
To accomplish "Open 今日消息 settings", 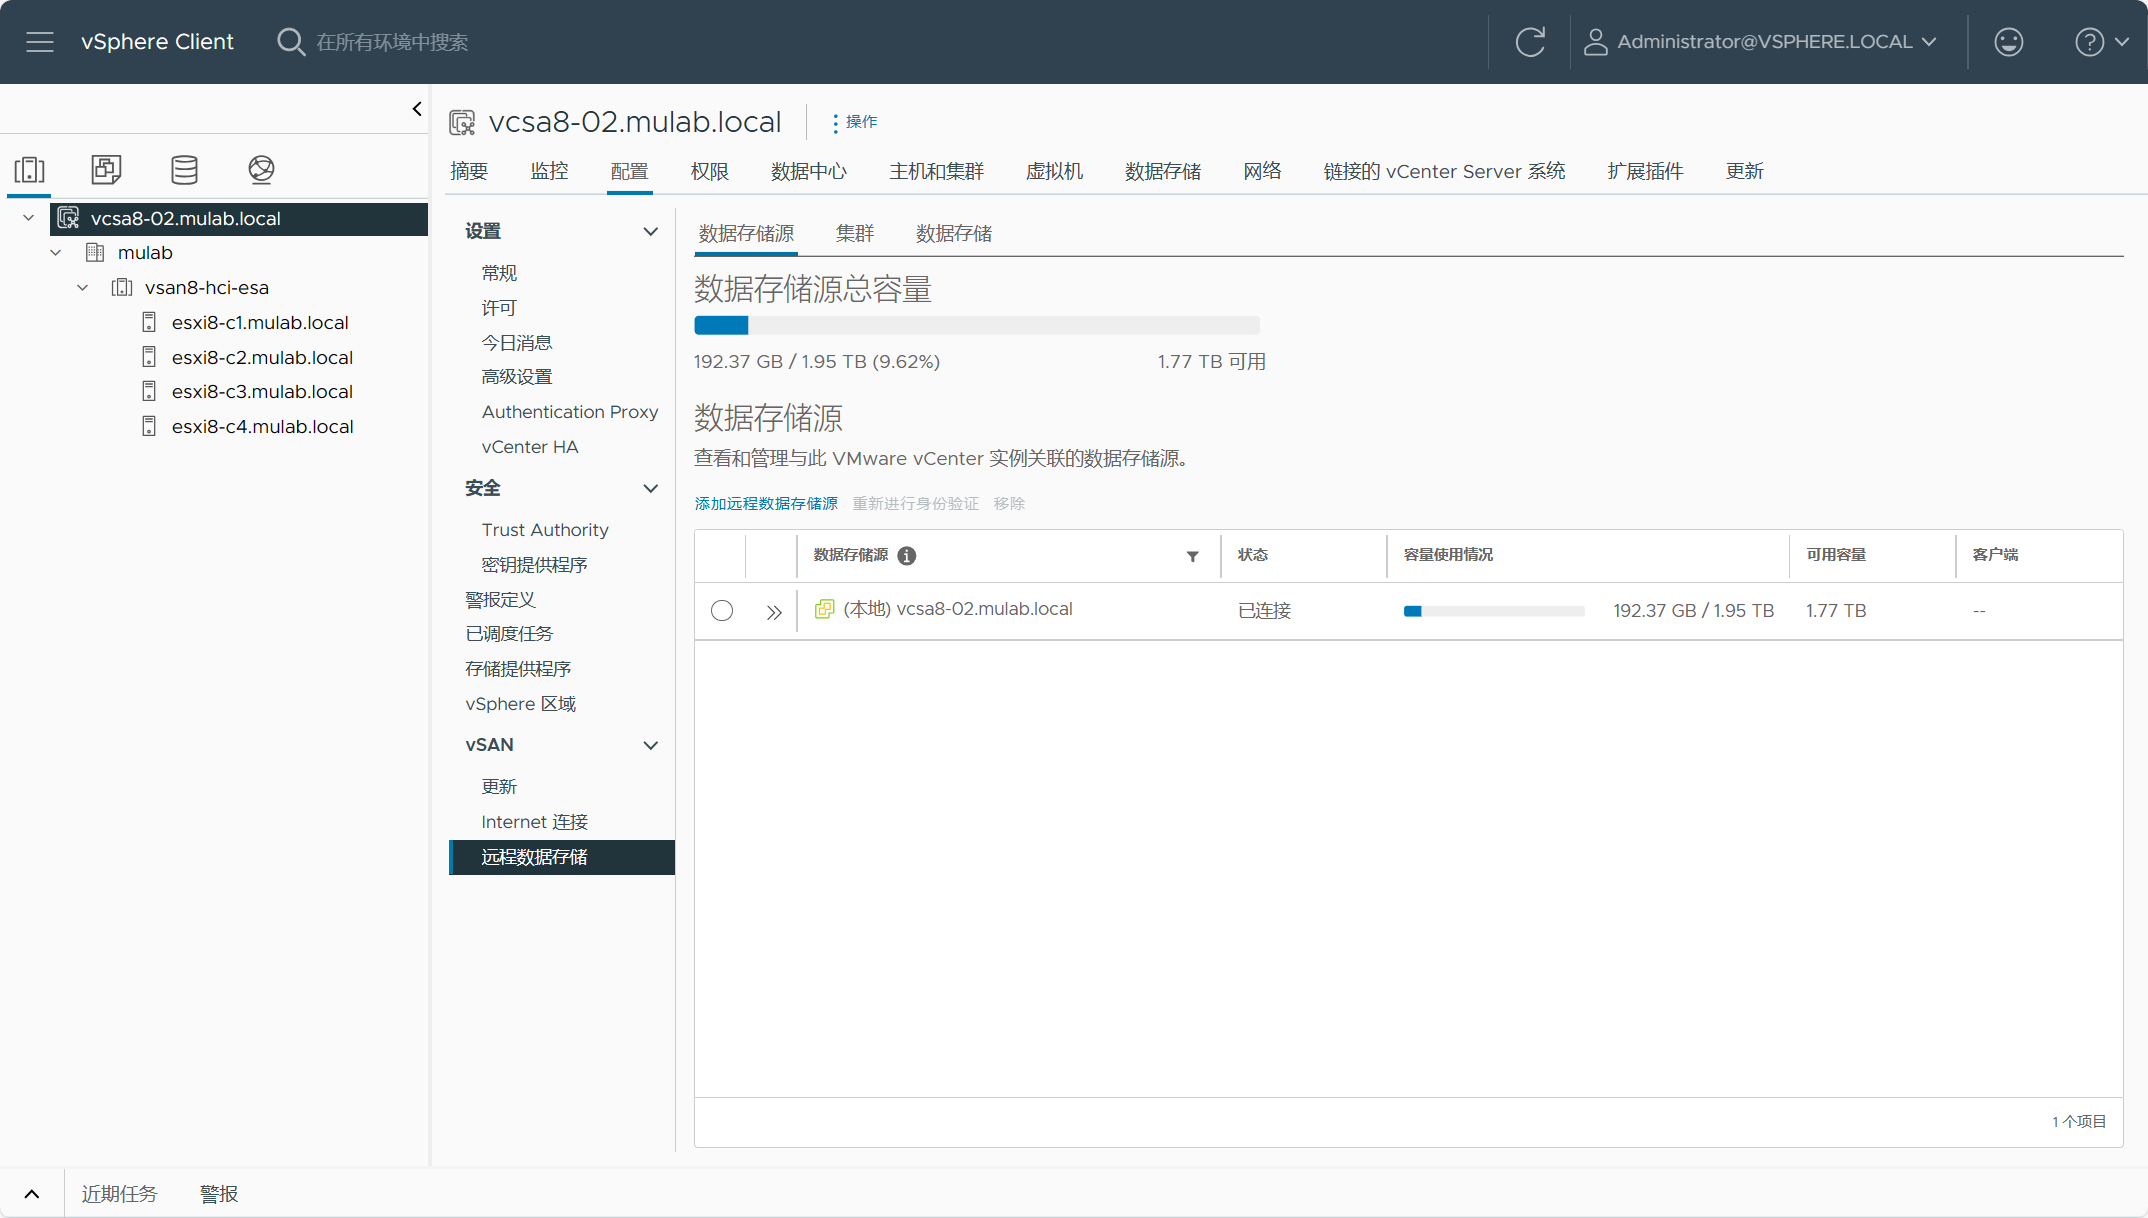I will coord(517,343).
